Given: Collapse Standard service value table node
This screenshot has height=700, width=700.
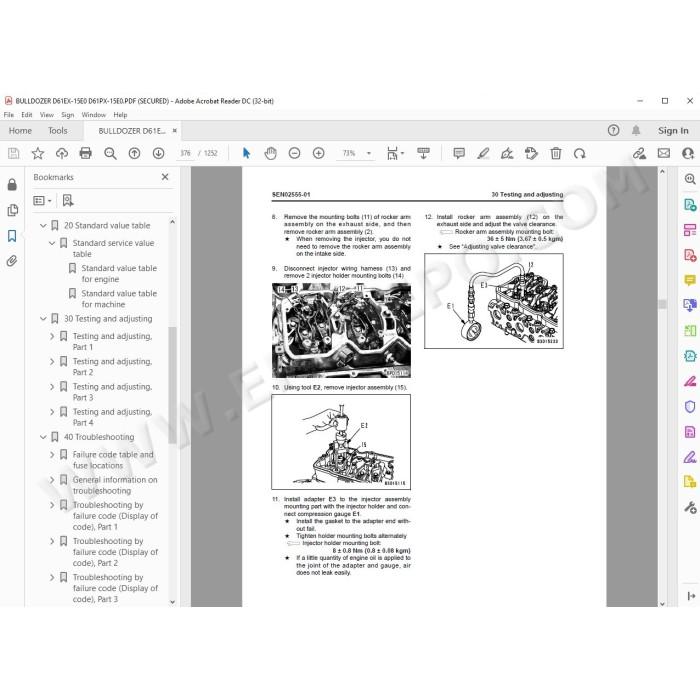Looking at the screenshot, I should (52, 243).
